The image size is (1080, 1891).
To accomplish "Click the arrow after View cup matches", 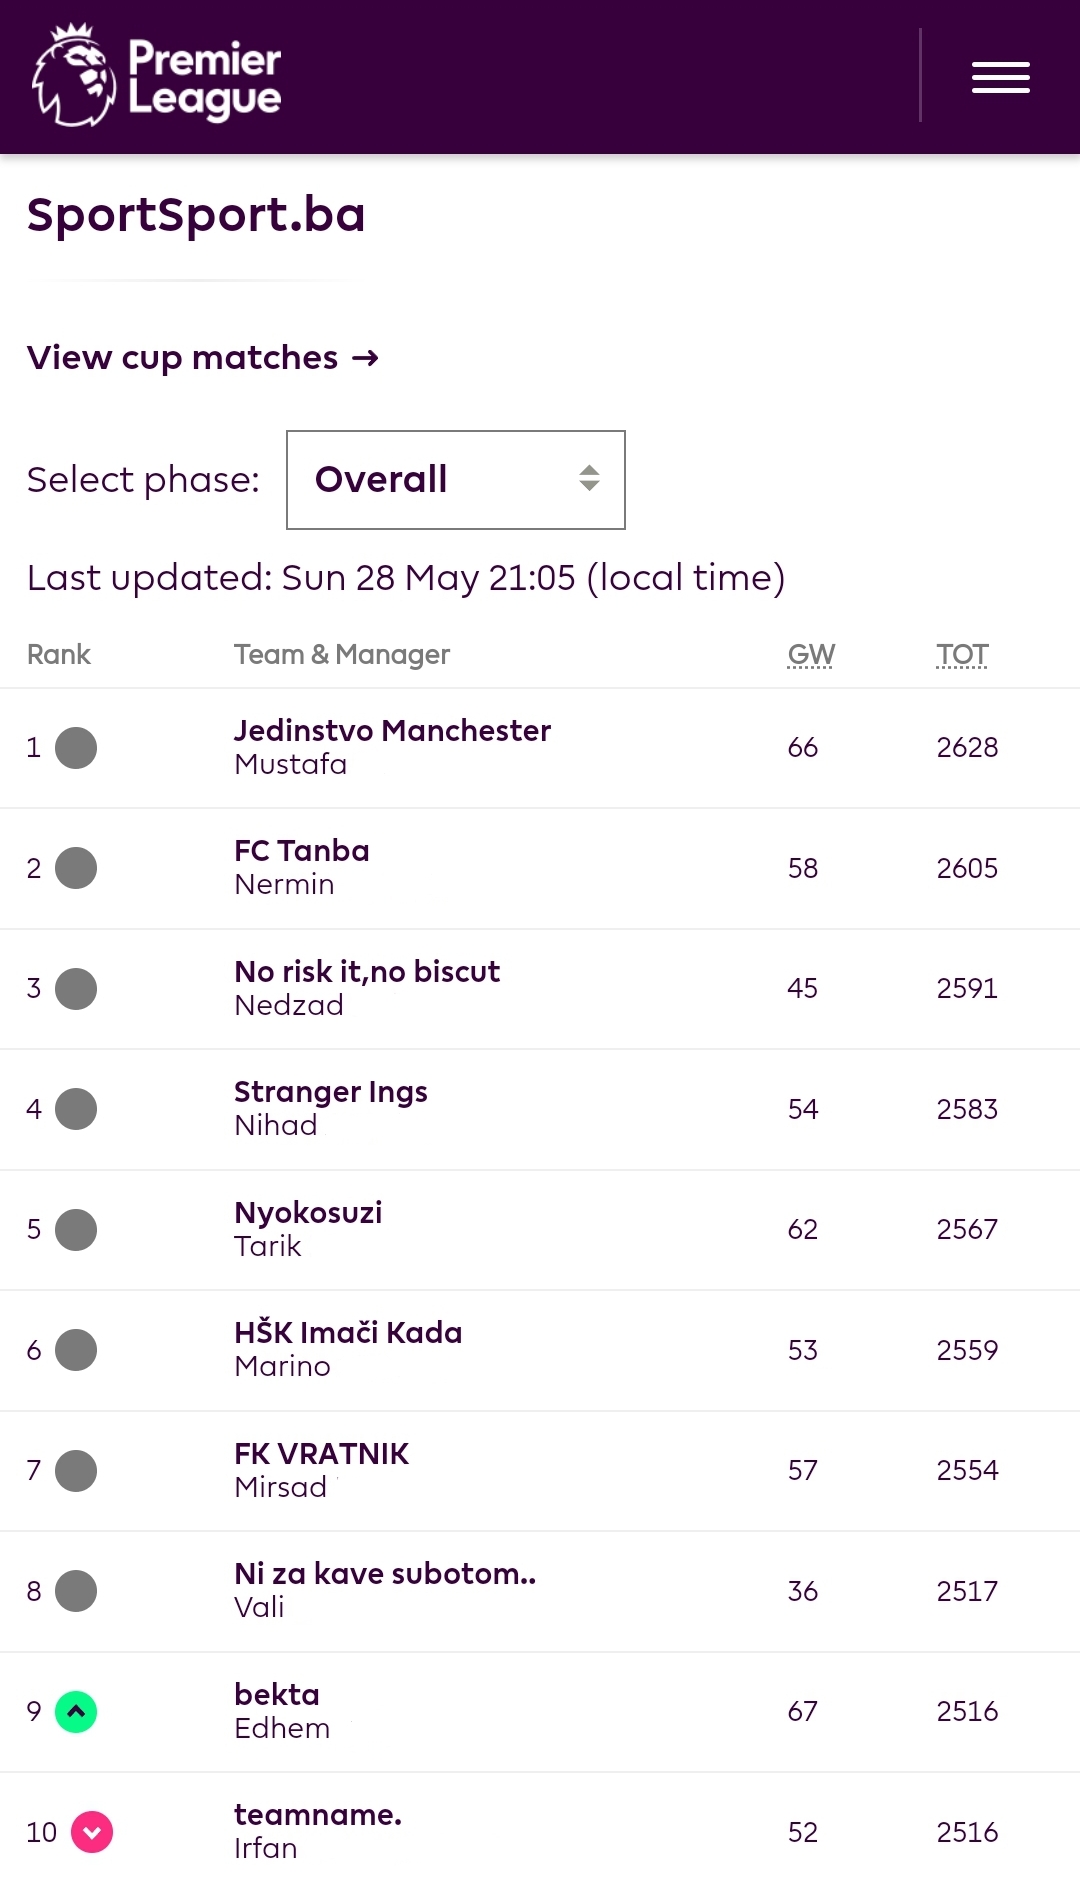I will point(366,358).
